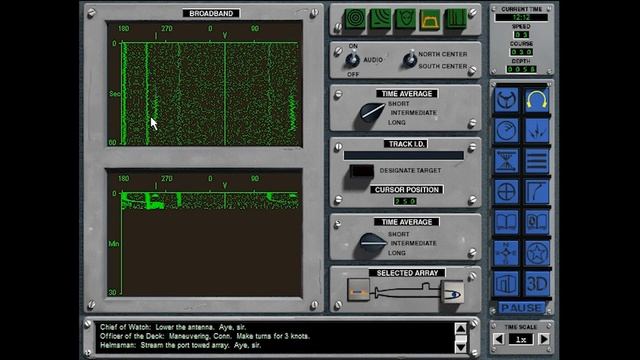Click the COURSE value display

[521, 52]
